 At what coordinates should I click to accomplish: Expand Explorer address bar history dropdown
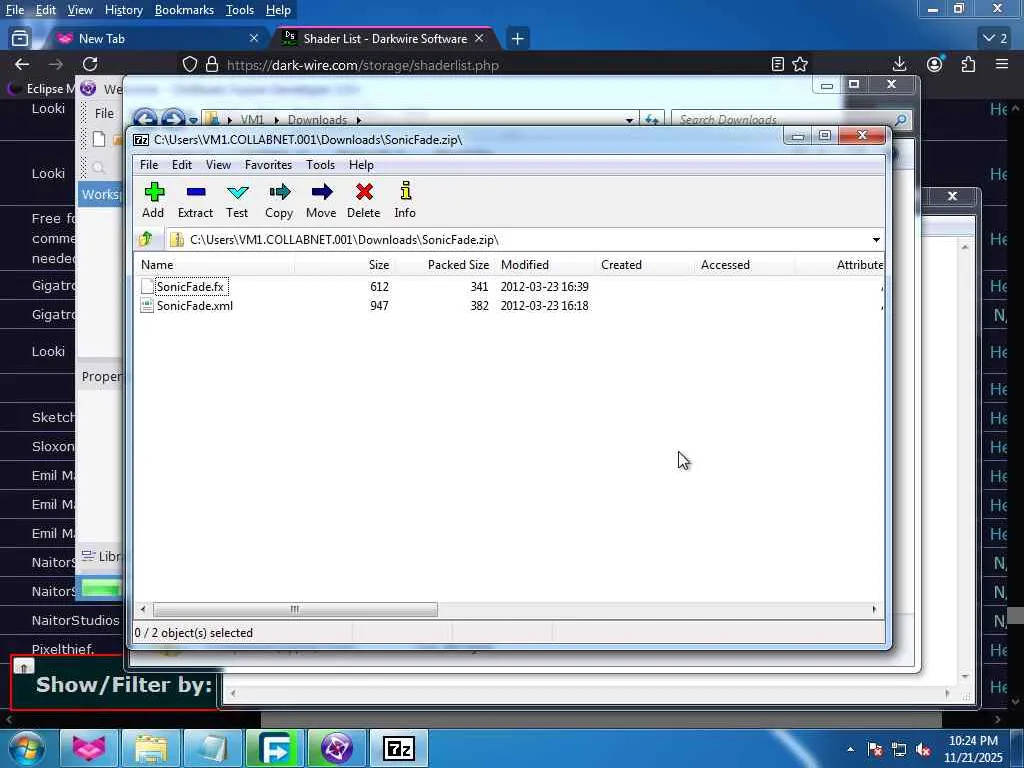pos(629,120)
